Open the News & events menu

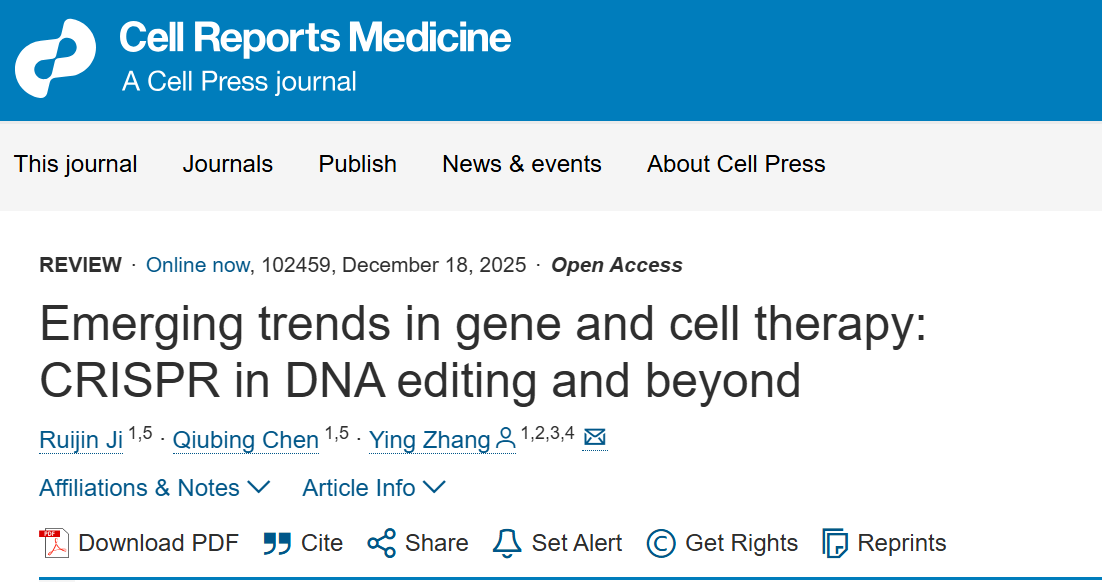pyautogui.click(x=522, y=164)
